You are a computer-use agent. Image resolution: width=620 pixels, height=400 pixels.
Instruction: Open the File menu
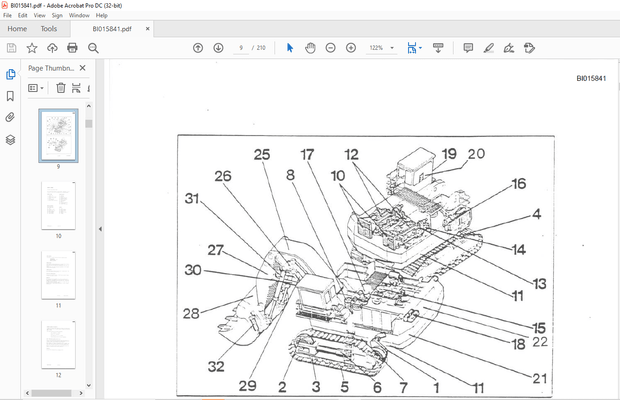click(8, 15)
